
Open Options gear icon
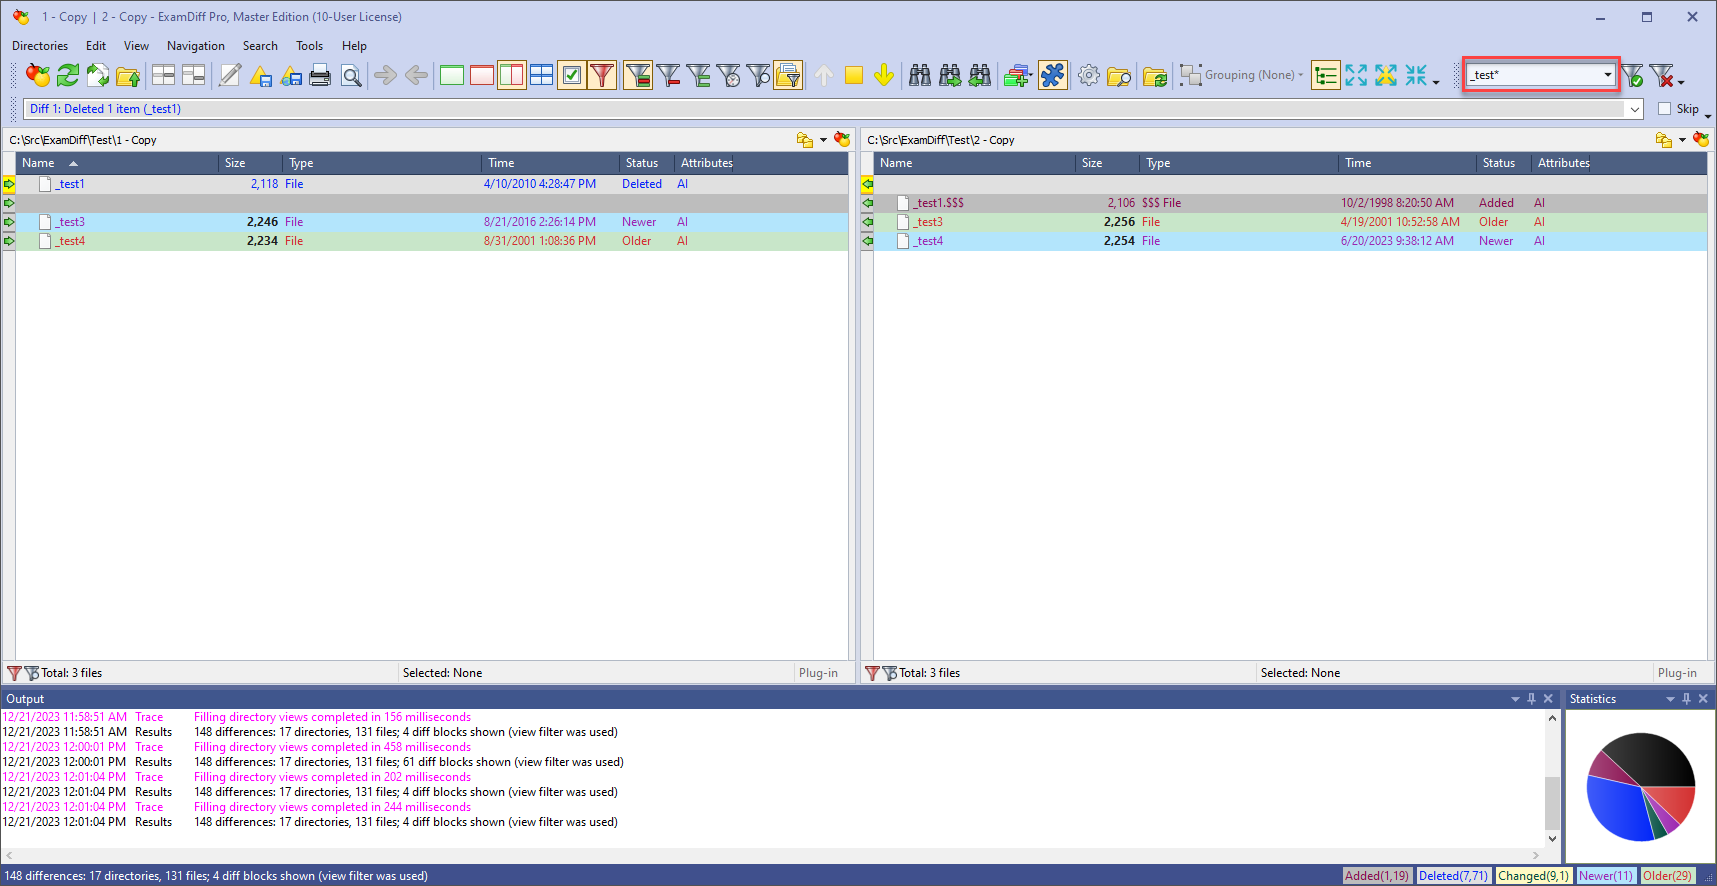[x=1089, y=75]
